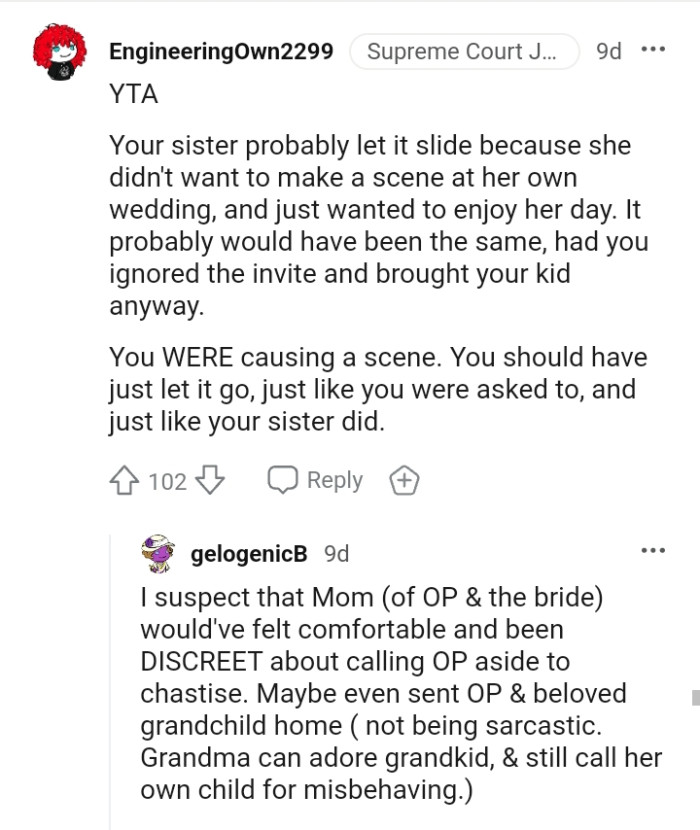700x830 pixels.
Task: Collapse gelogenicB's comment thread line
Action: click(112, 700)
